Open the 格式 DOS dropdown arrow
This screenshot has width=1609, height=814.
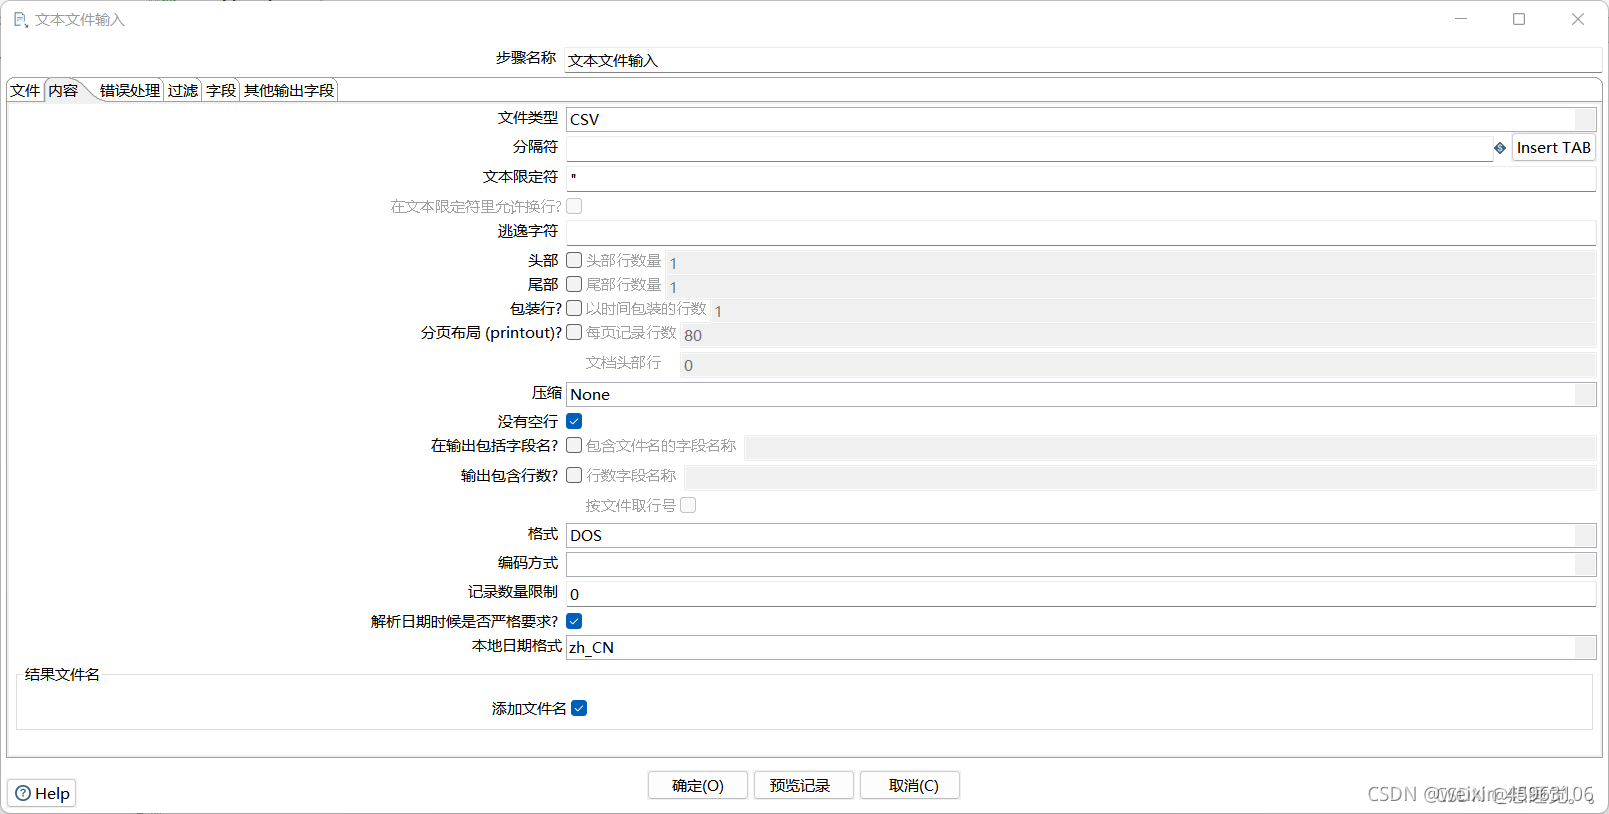coord(1585,535)
